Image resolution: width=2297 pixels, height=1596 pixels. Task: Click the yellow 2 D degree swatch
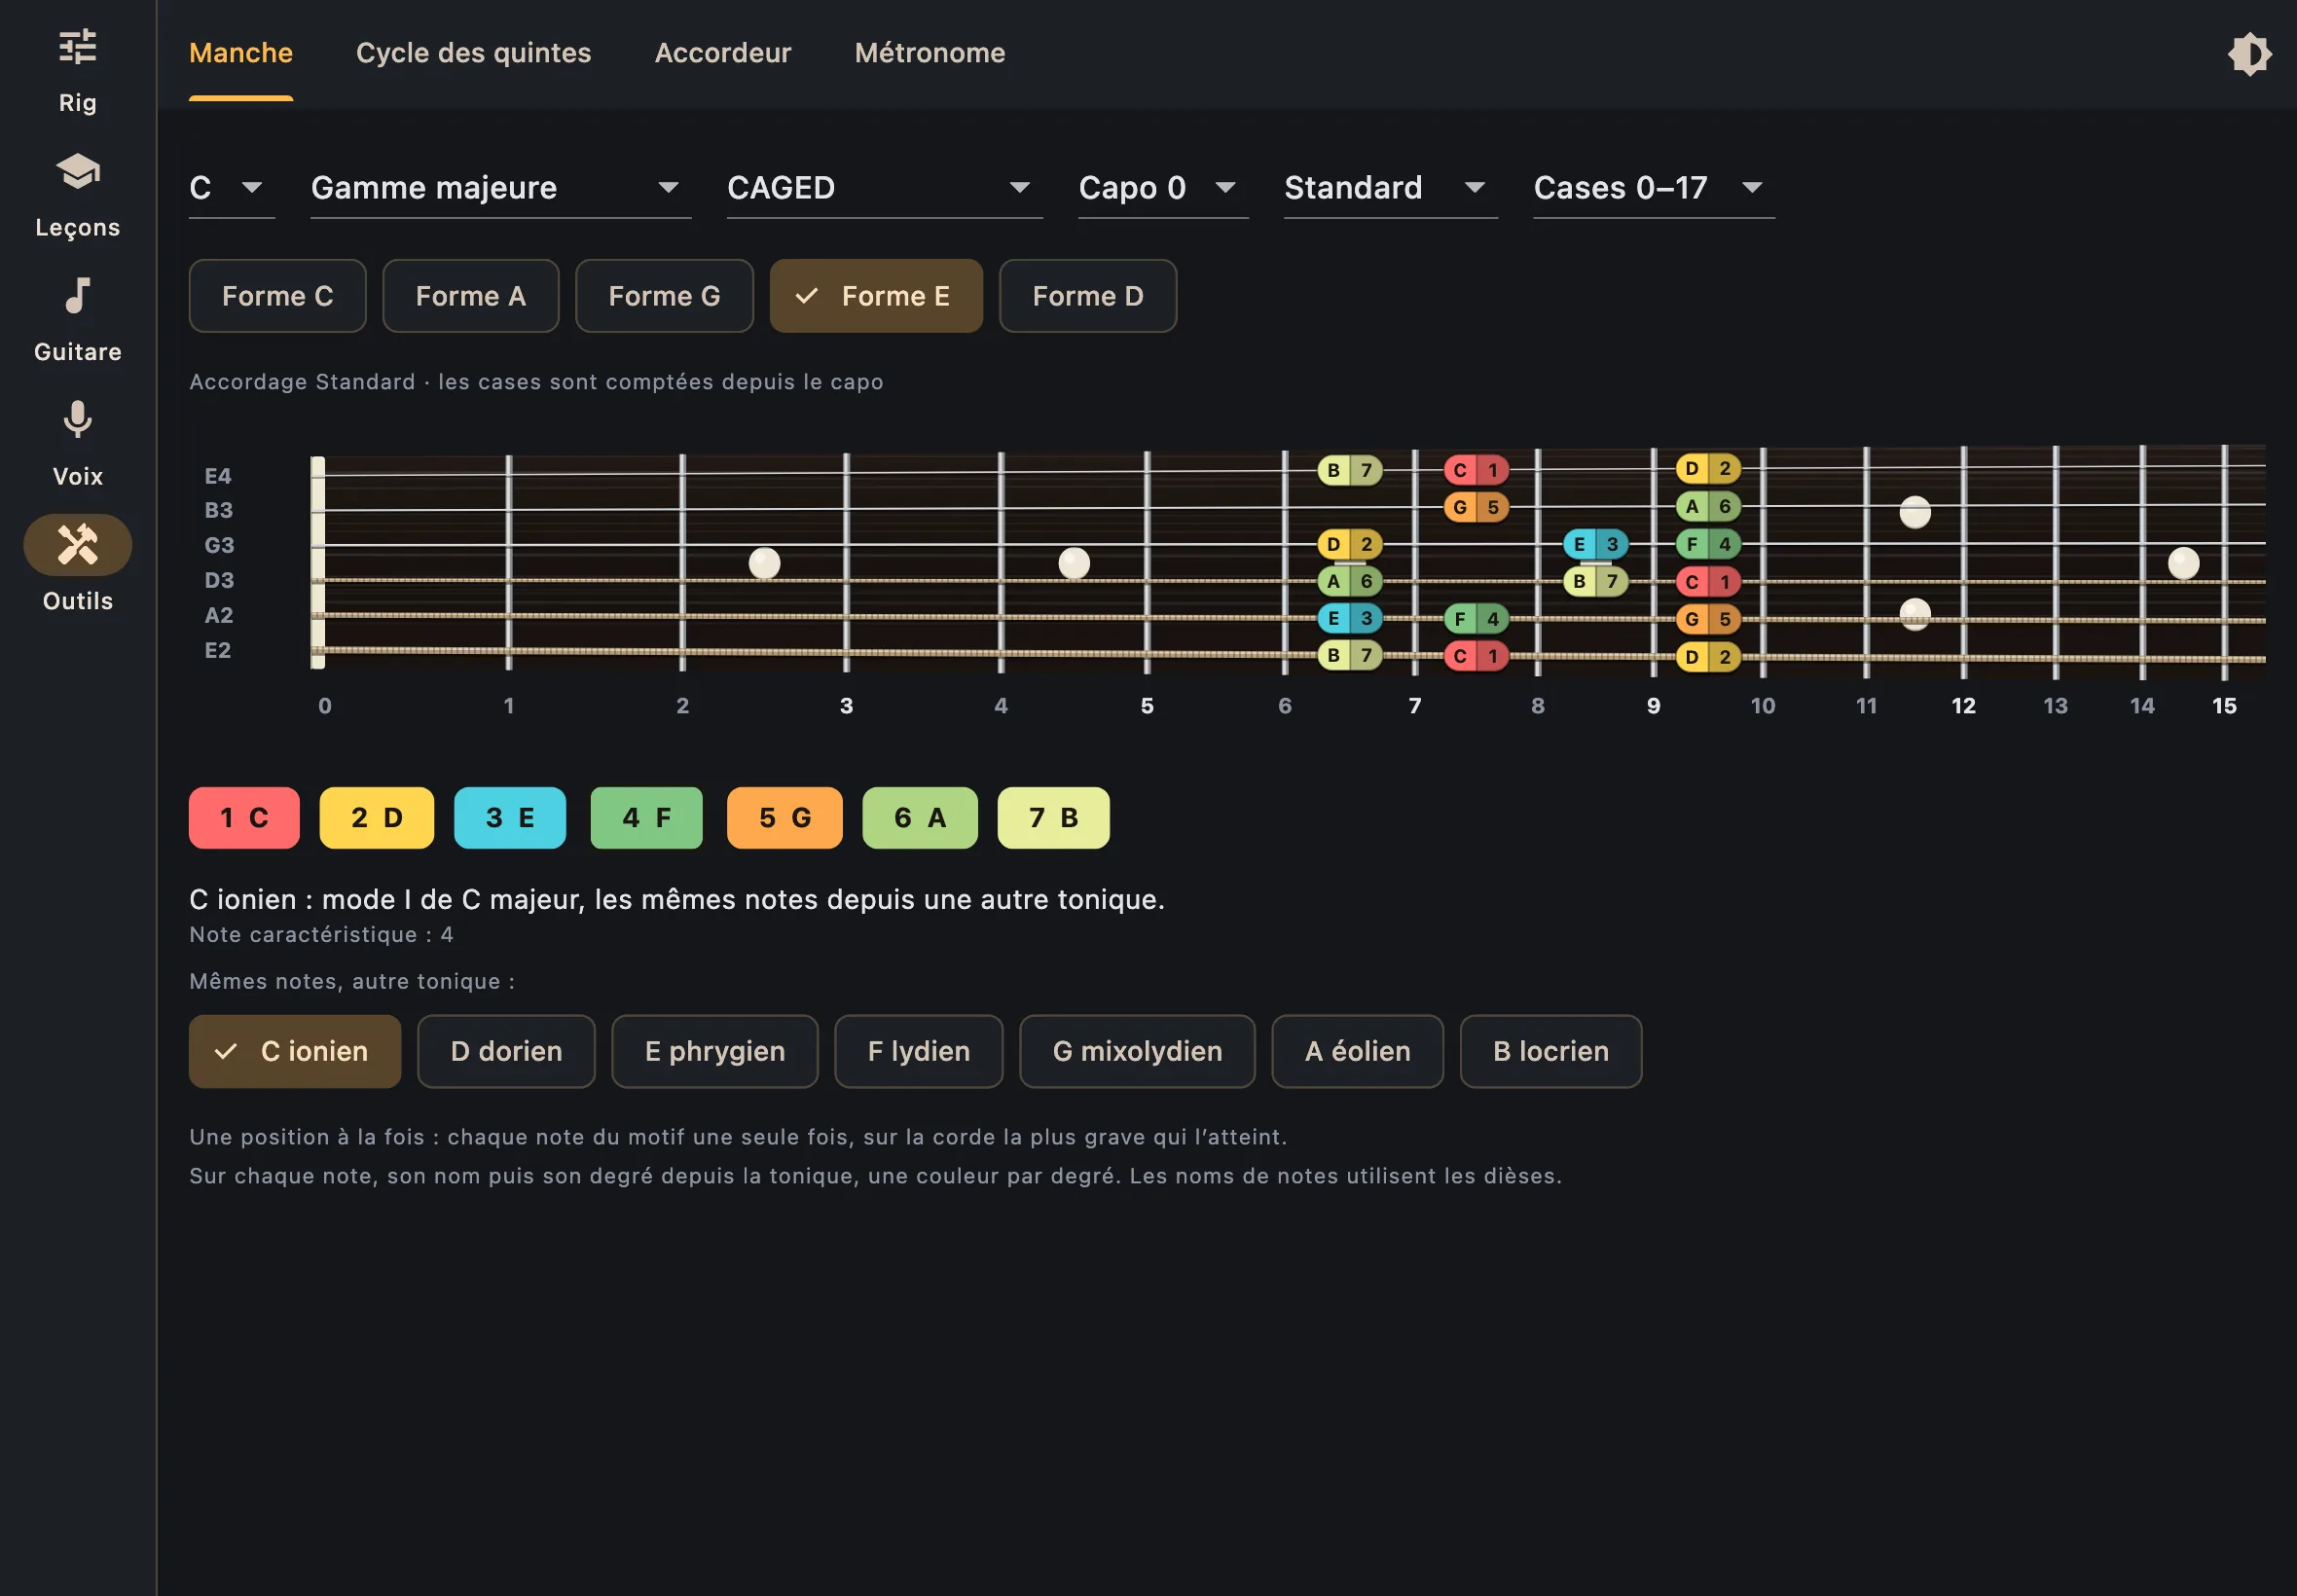point(377,818)
